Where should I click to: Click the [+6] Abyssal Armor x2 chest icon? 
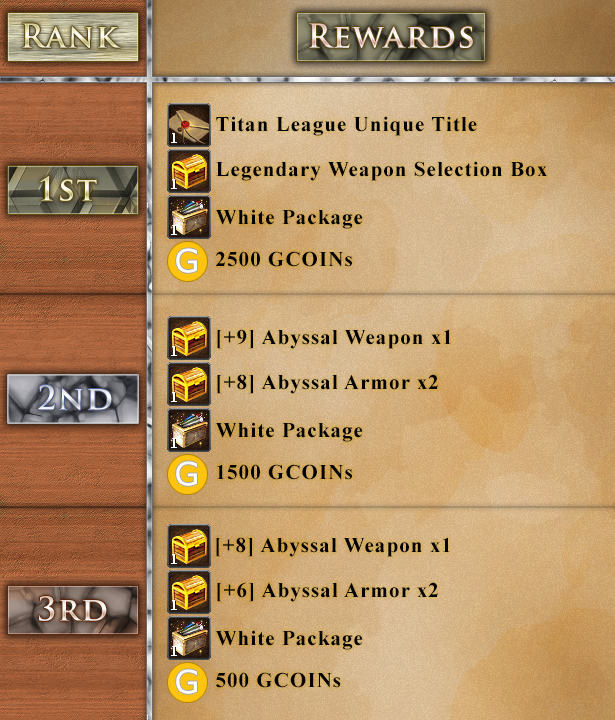coord(189,592)
